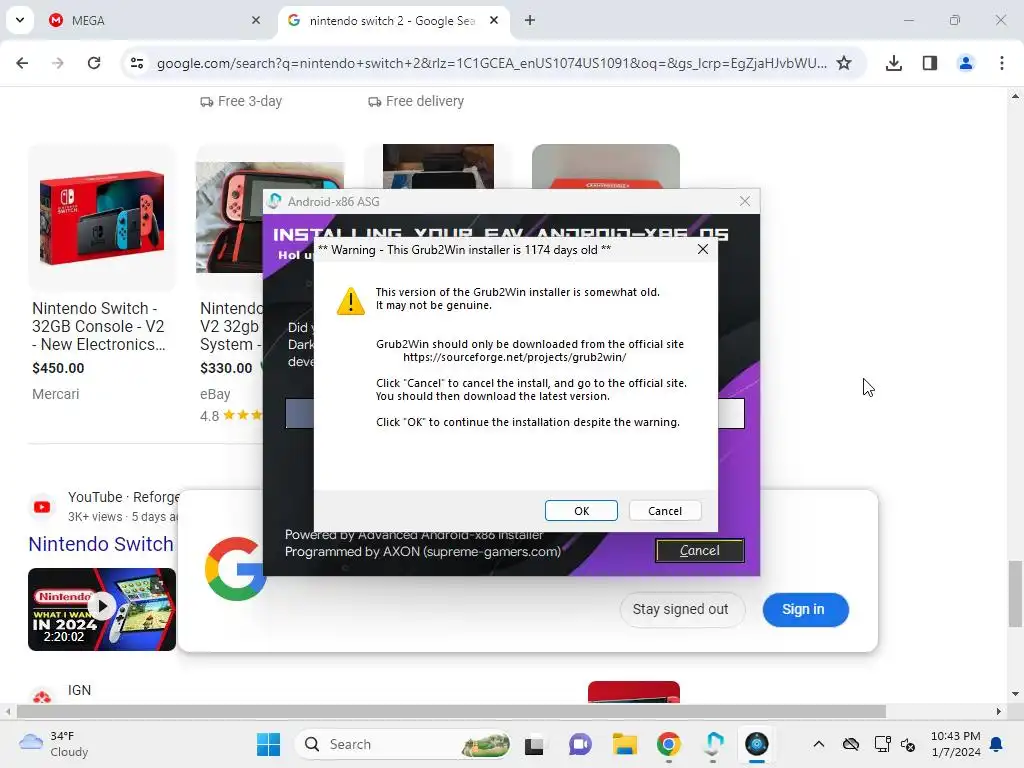Click the IGN result source
The width and height of the screenshot is (1024, 768).
[x=79, y=690]
